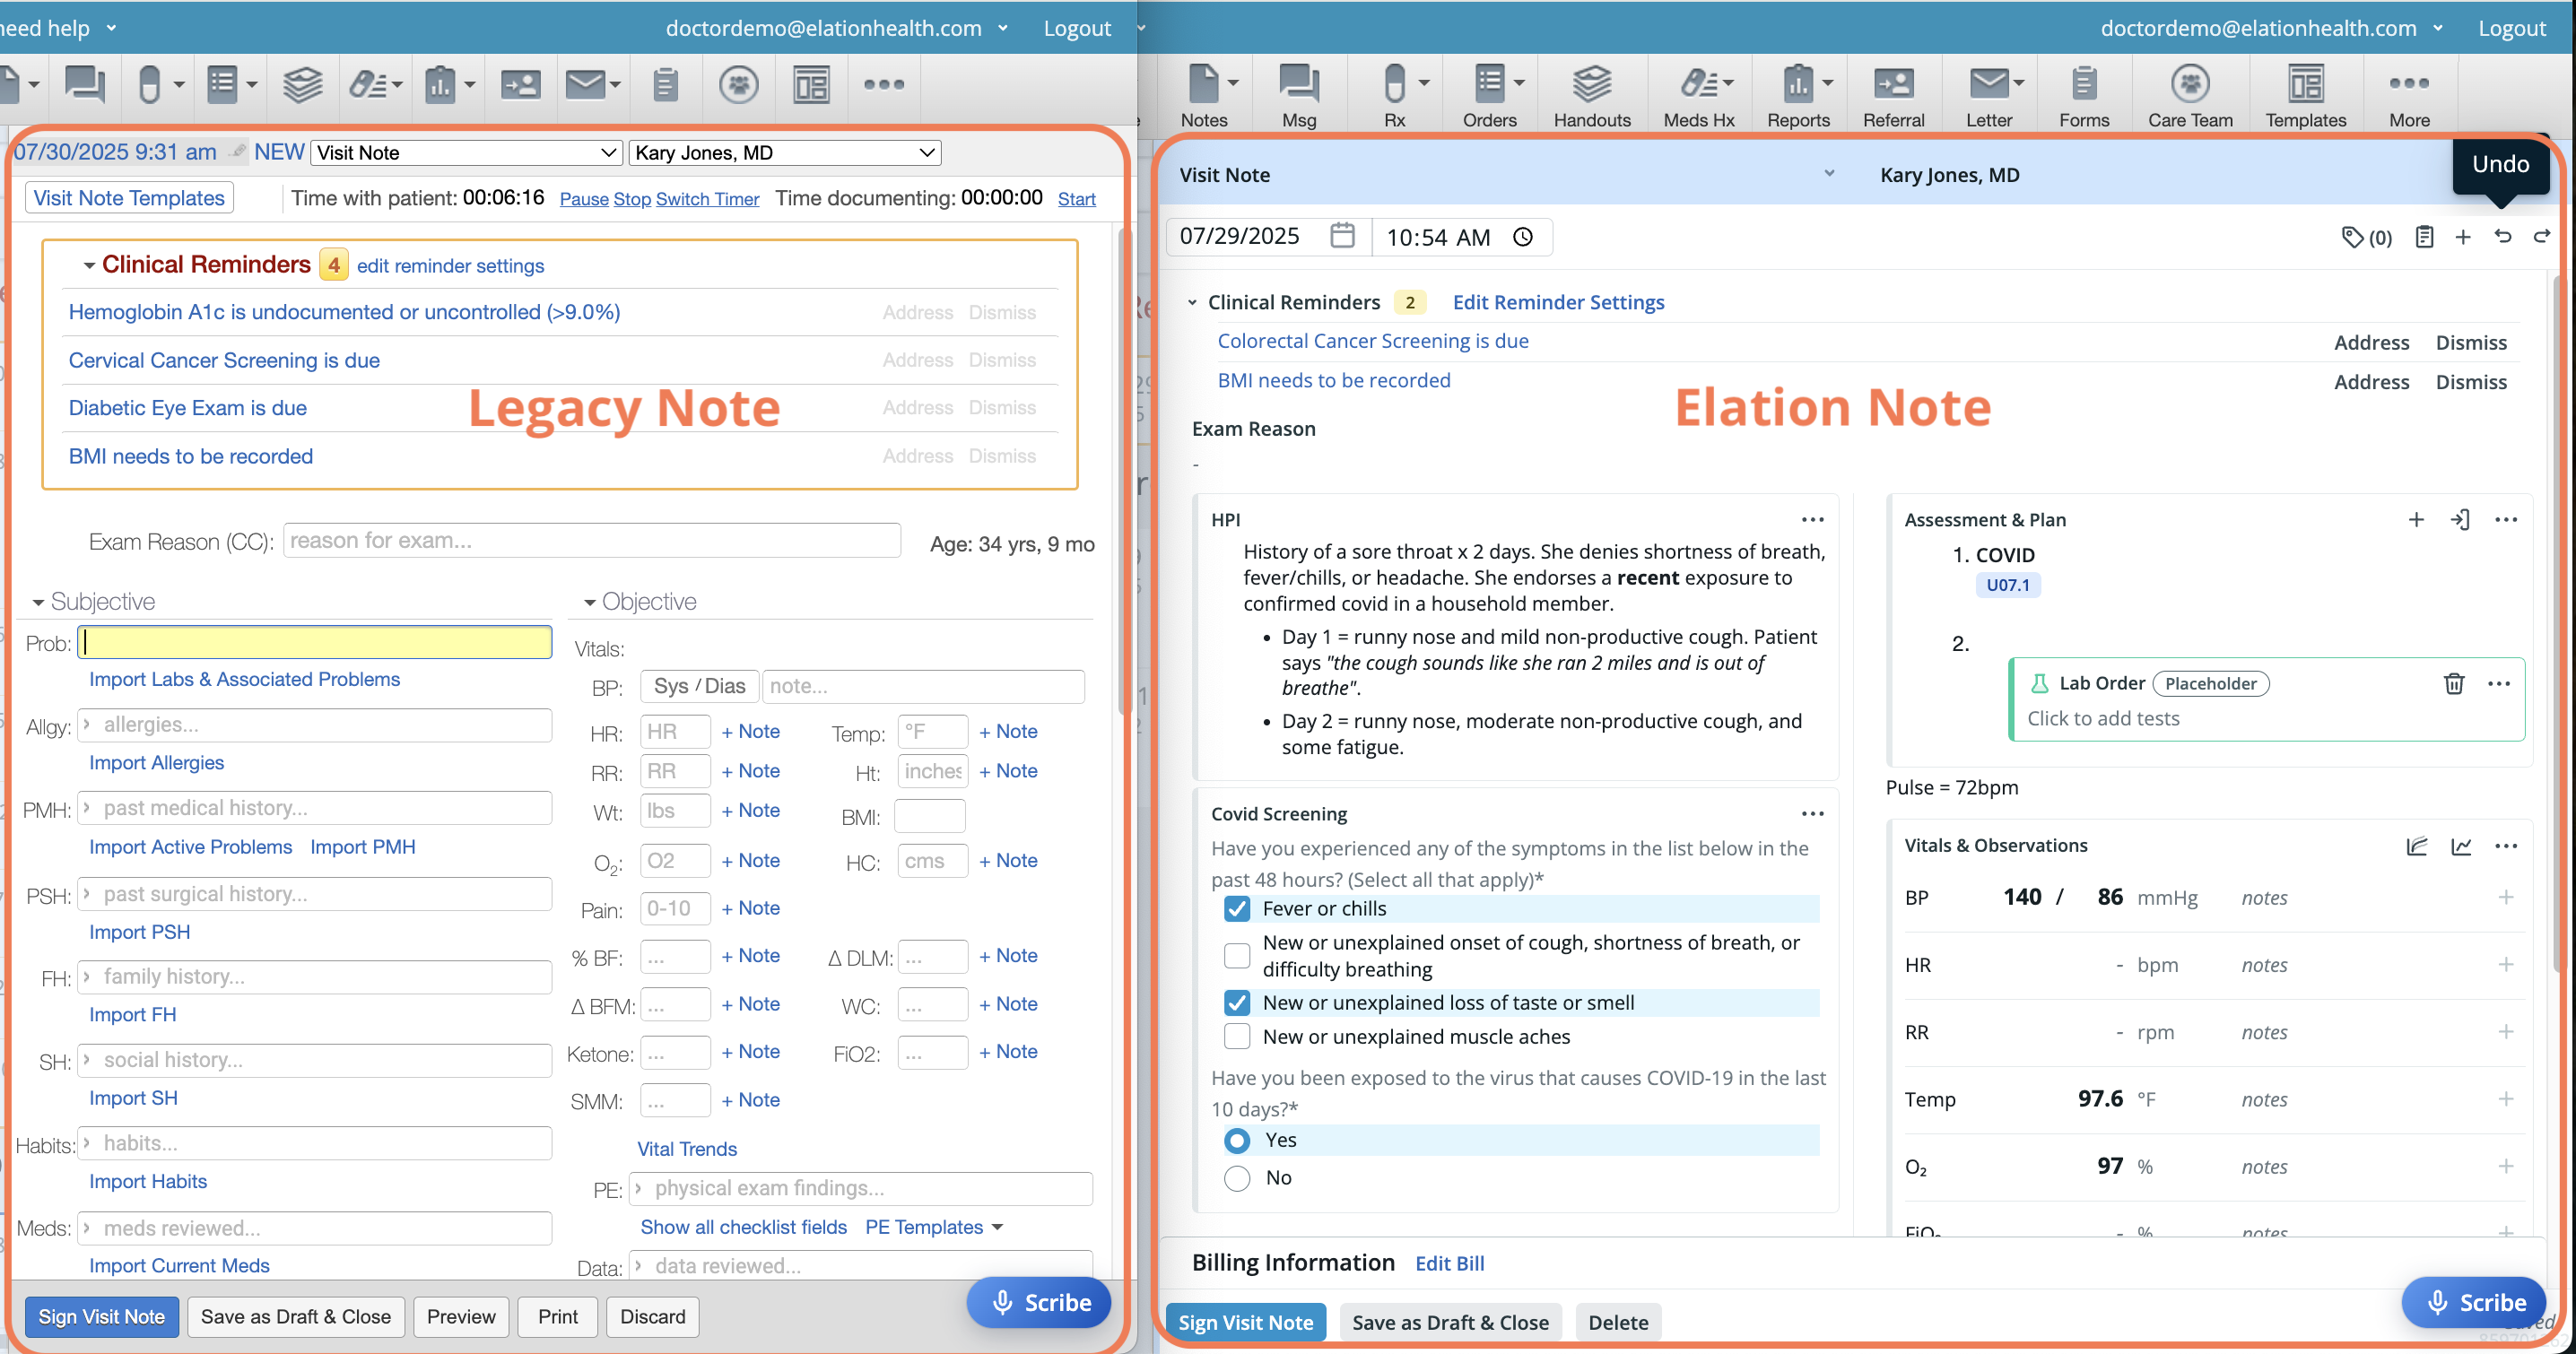
Task: Check New or unexplained muscle aches
Action: coord(1237,1037)
